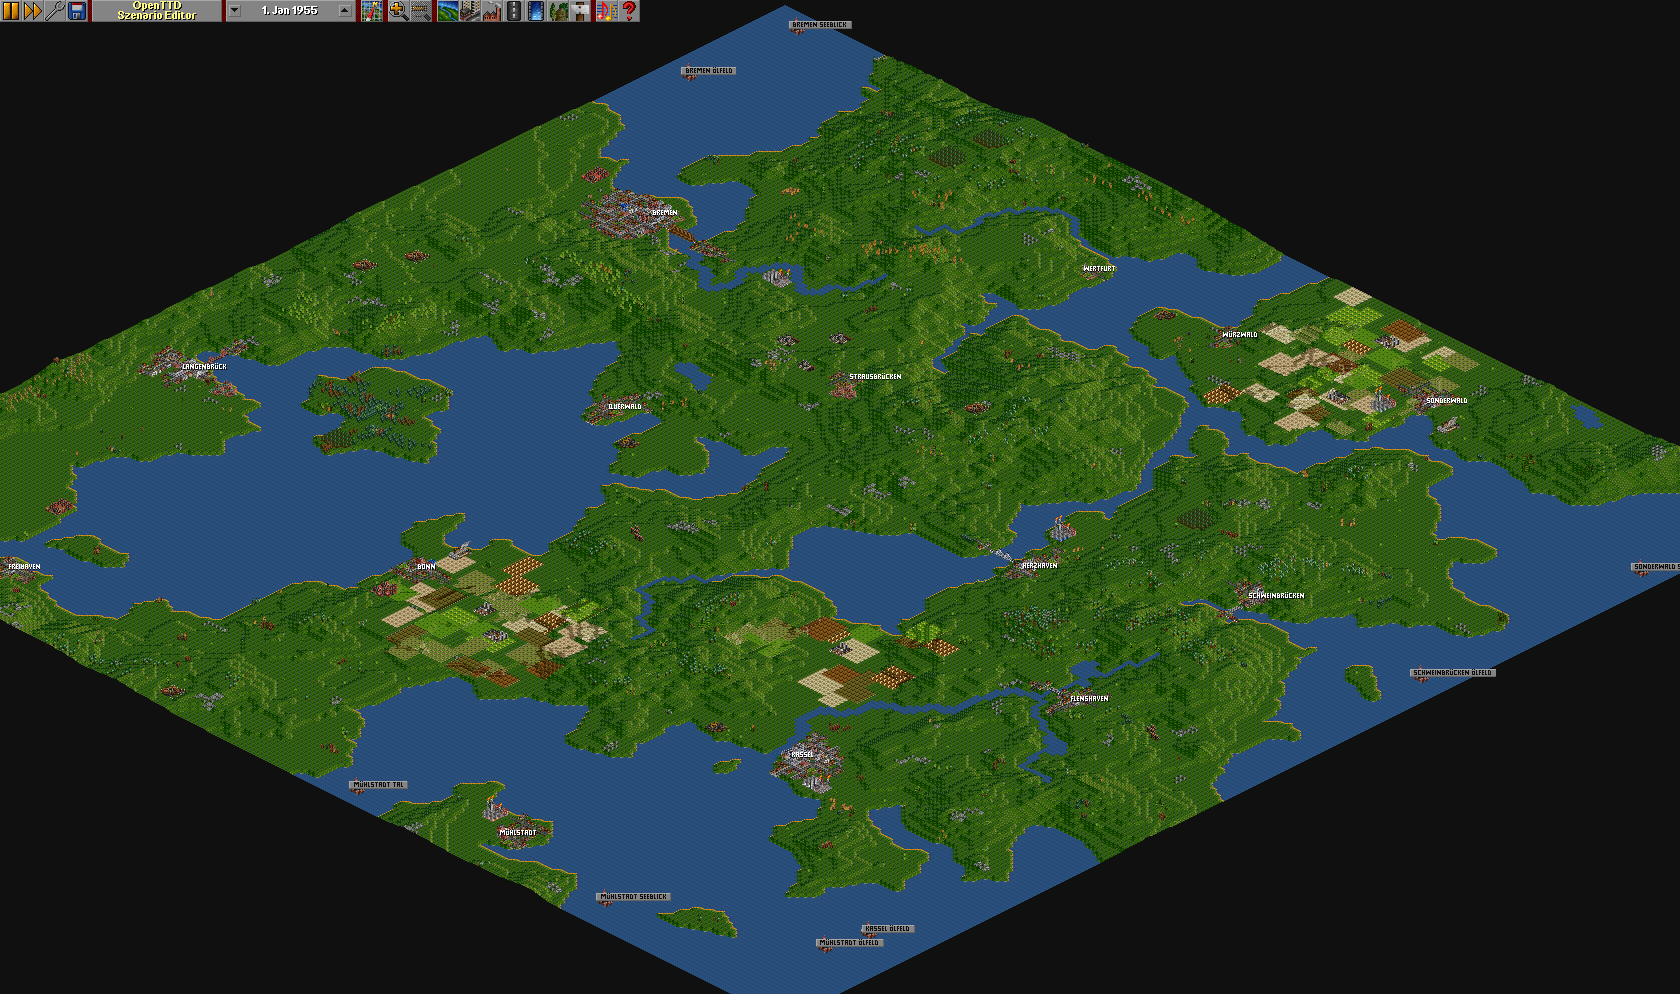Viewport: 1680px width, 994px height.
Task: Pause the game with the pause button
Action: 10,11
